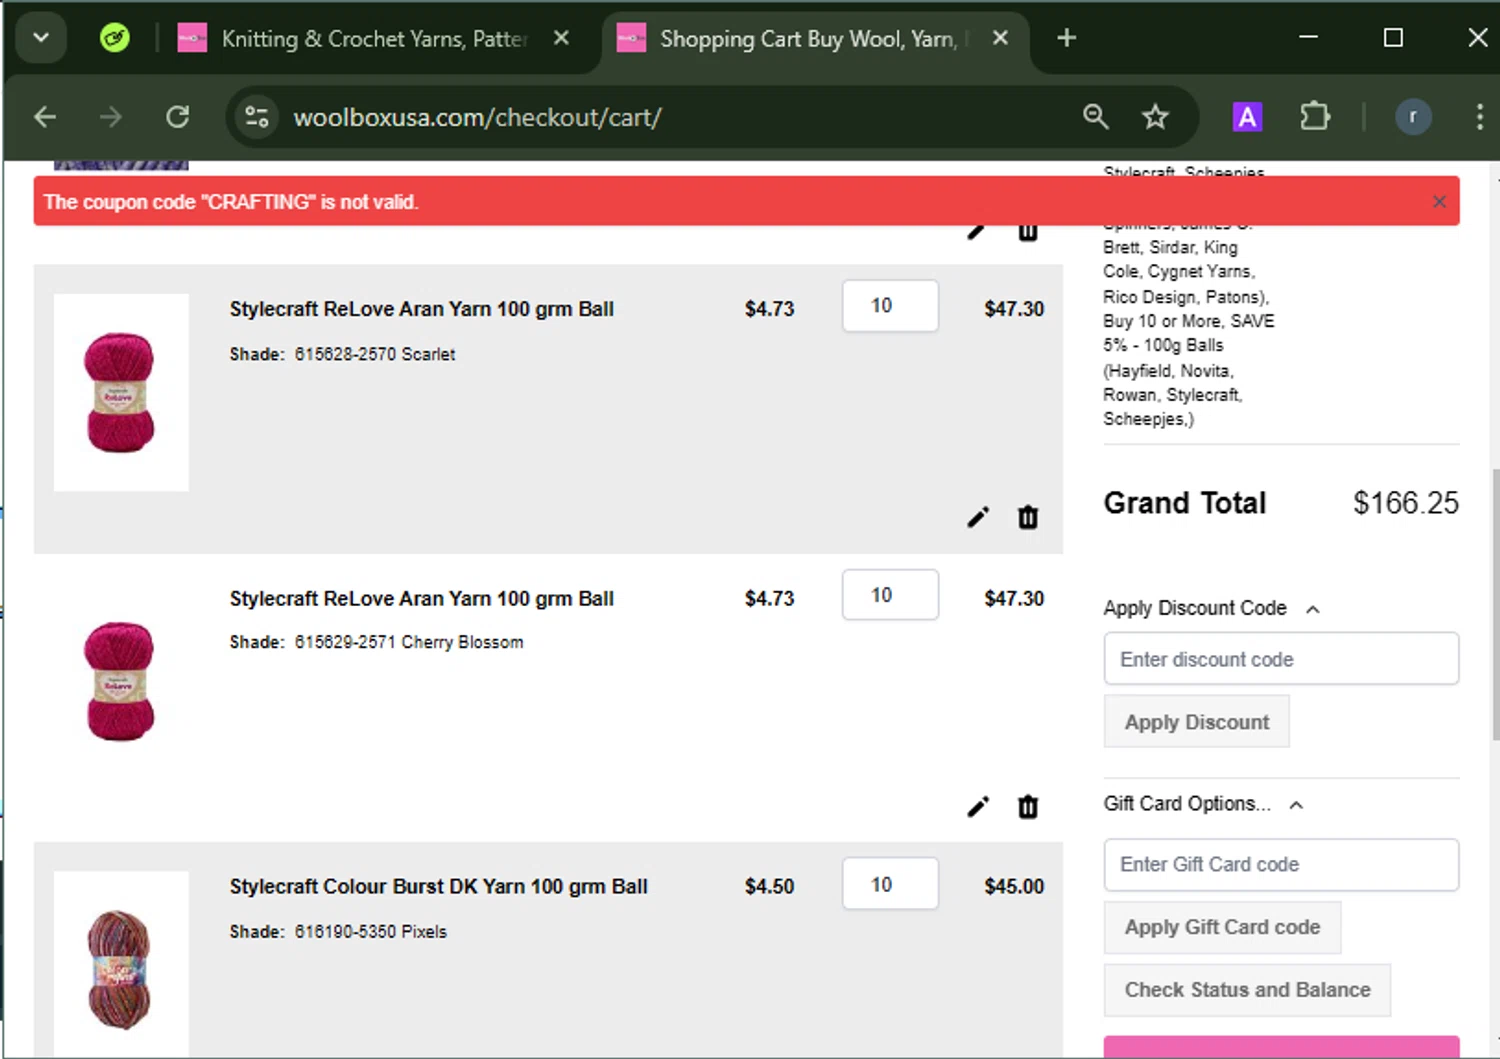Open Cherry Blossom ReLove Aran Yarn link
1500x1059 pixels.
pyautogui.click(x=421, y=598)
